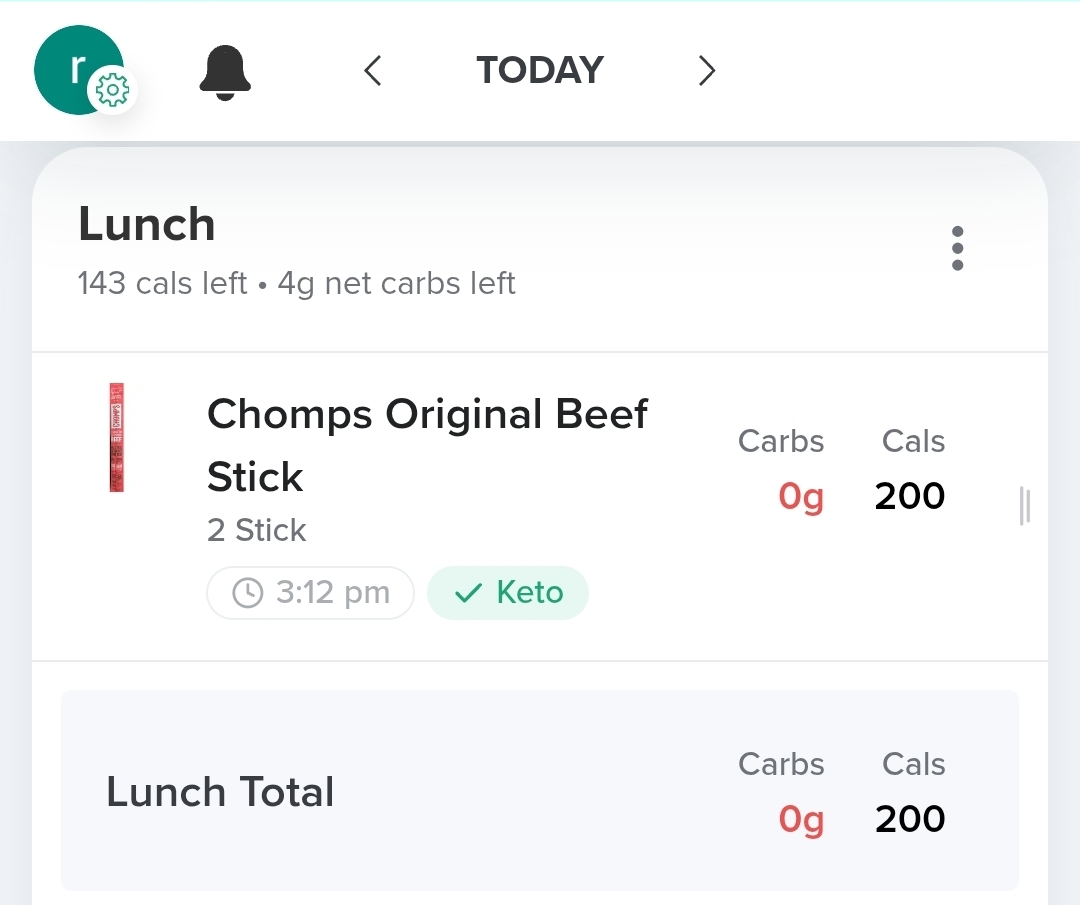Viewport: 1080px width, 905px height.
Task: Open notifications with the bell icon
Action: [x=225, y=73]
